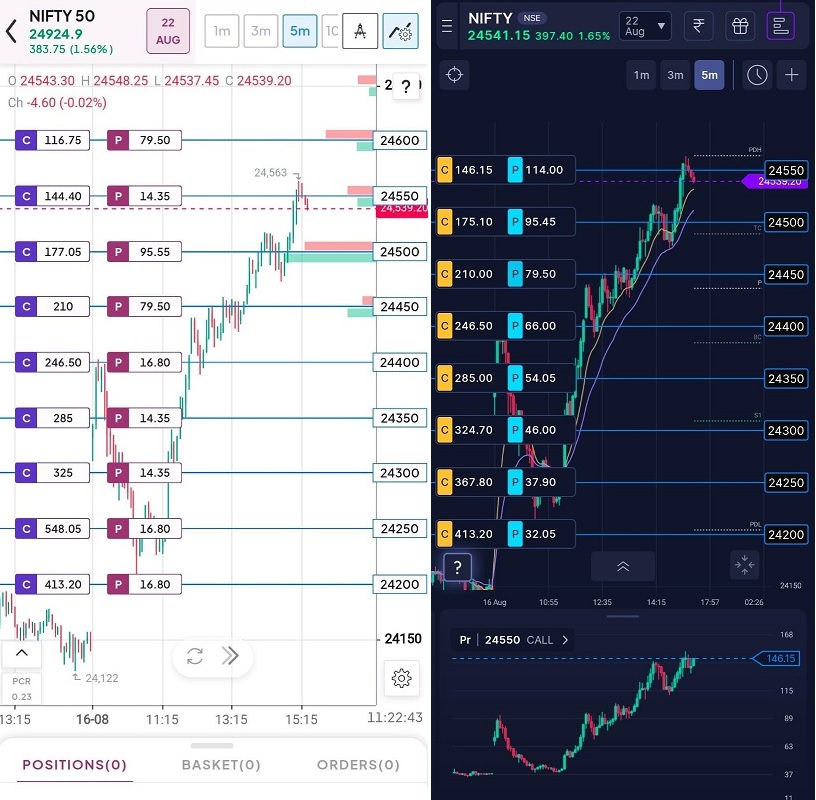
Task: Click the crosshair icon on dark chart
Action: 455,75
